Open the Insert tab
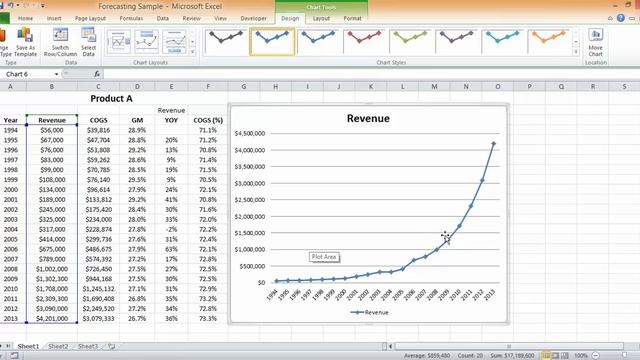Viewport: 640px width, 360px height. (x=54, y=18)
